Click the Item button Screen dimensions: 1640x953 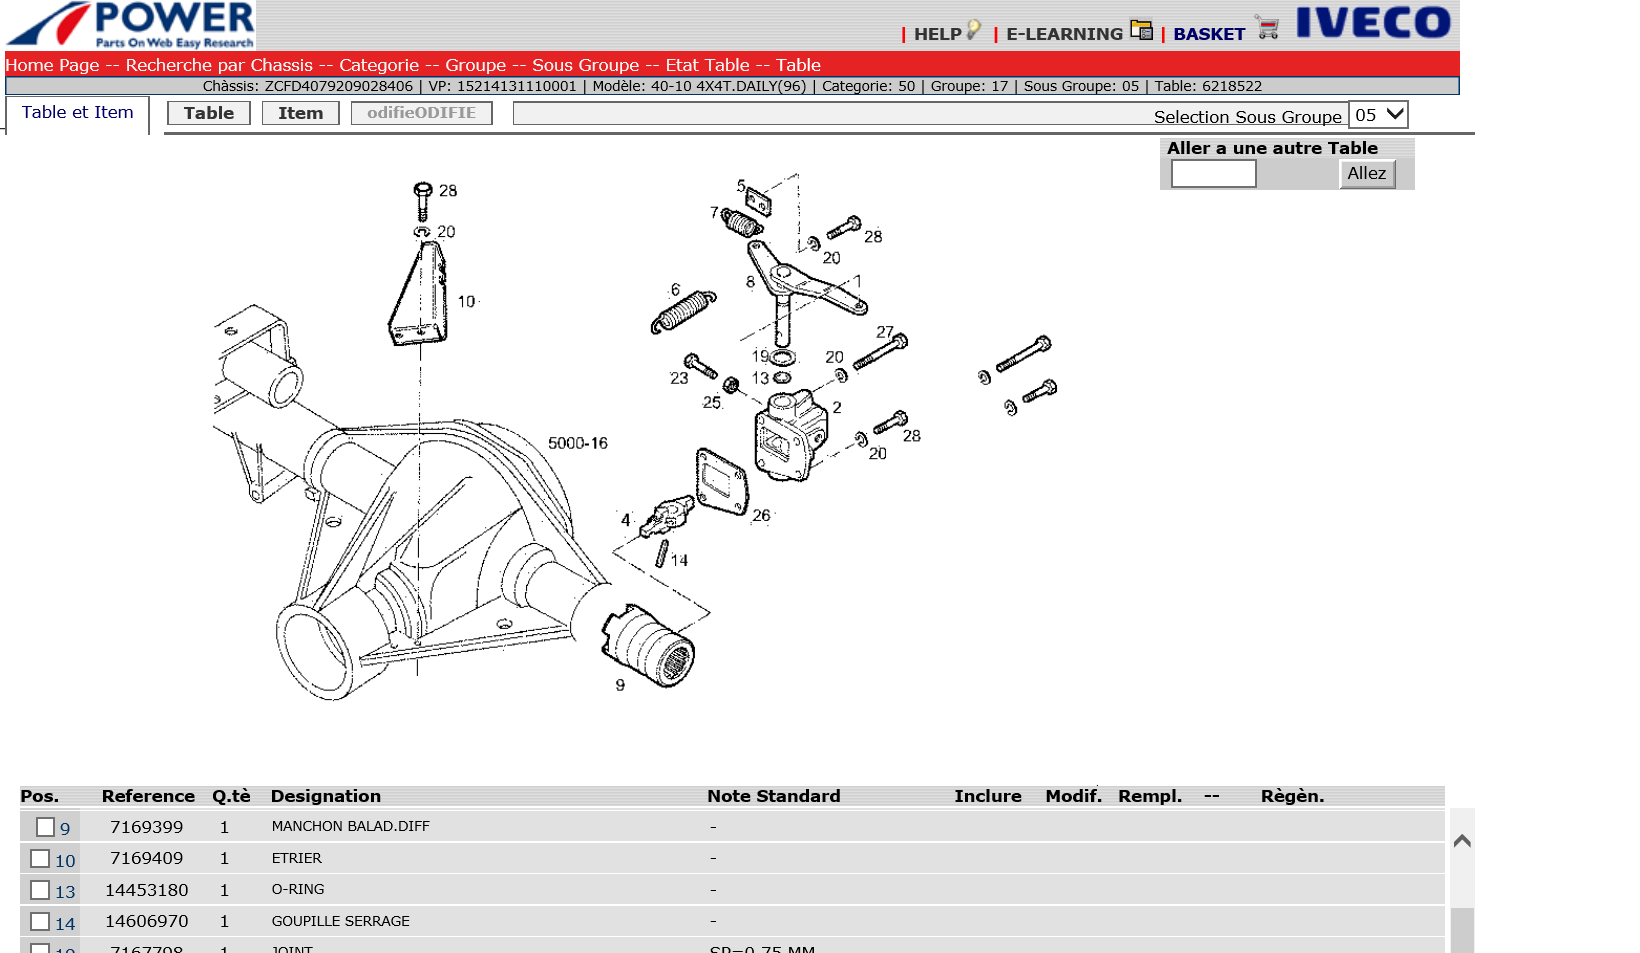pos(300,113)
